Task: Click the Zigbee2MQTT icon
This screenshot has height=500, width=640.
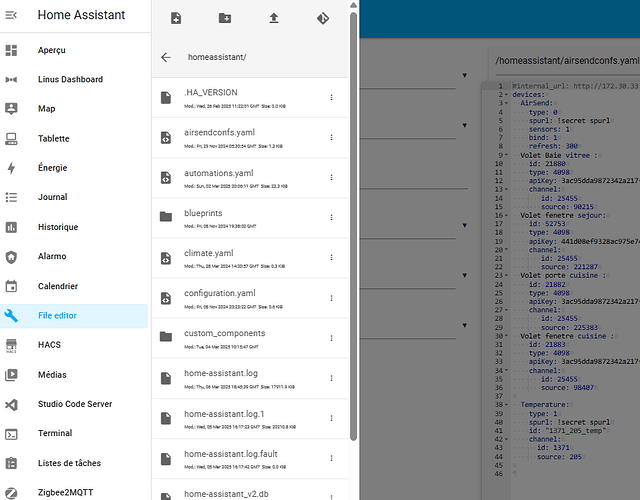Action: pos(11,493)
